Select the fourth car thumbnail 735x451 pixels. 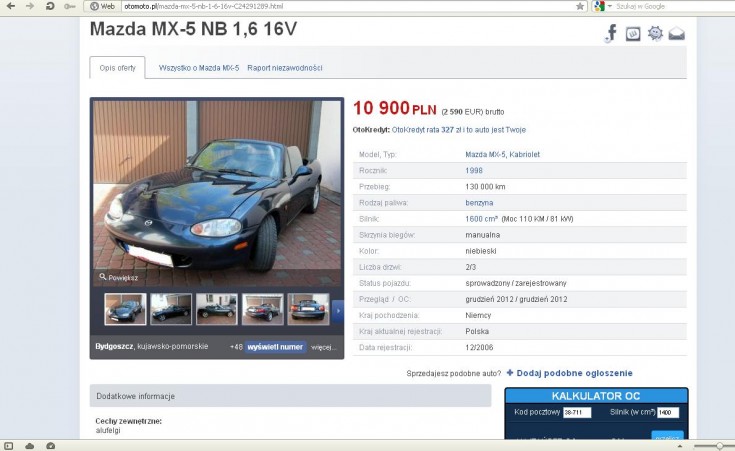point(262,309)
